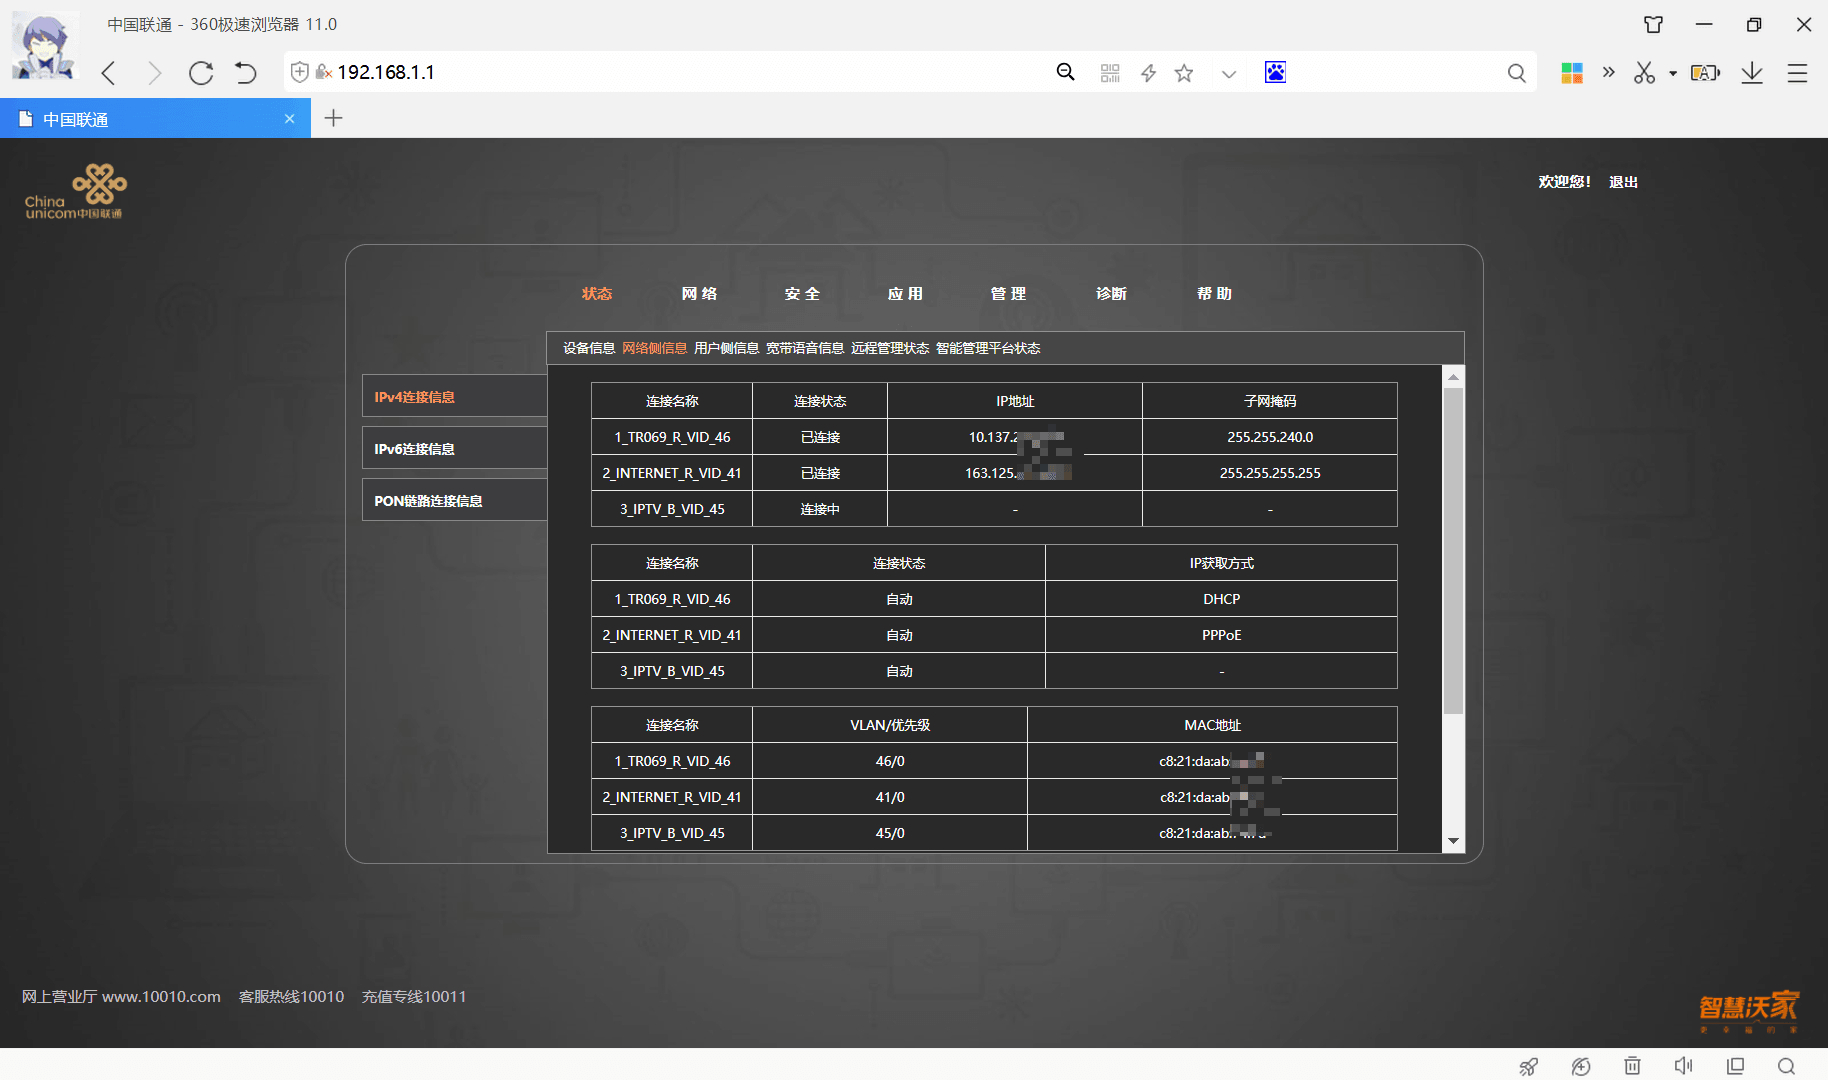Open the 帮助 main menu
The height and width of the screenshot is (1080, 1828).
click(1214, 293)
